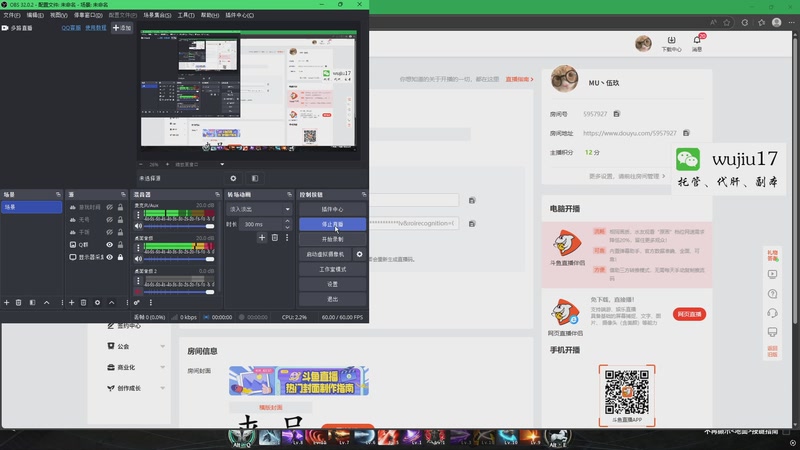Hide the Q群 image source
This screenshot has width=800, height=450.
click(109, 244)
